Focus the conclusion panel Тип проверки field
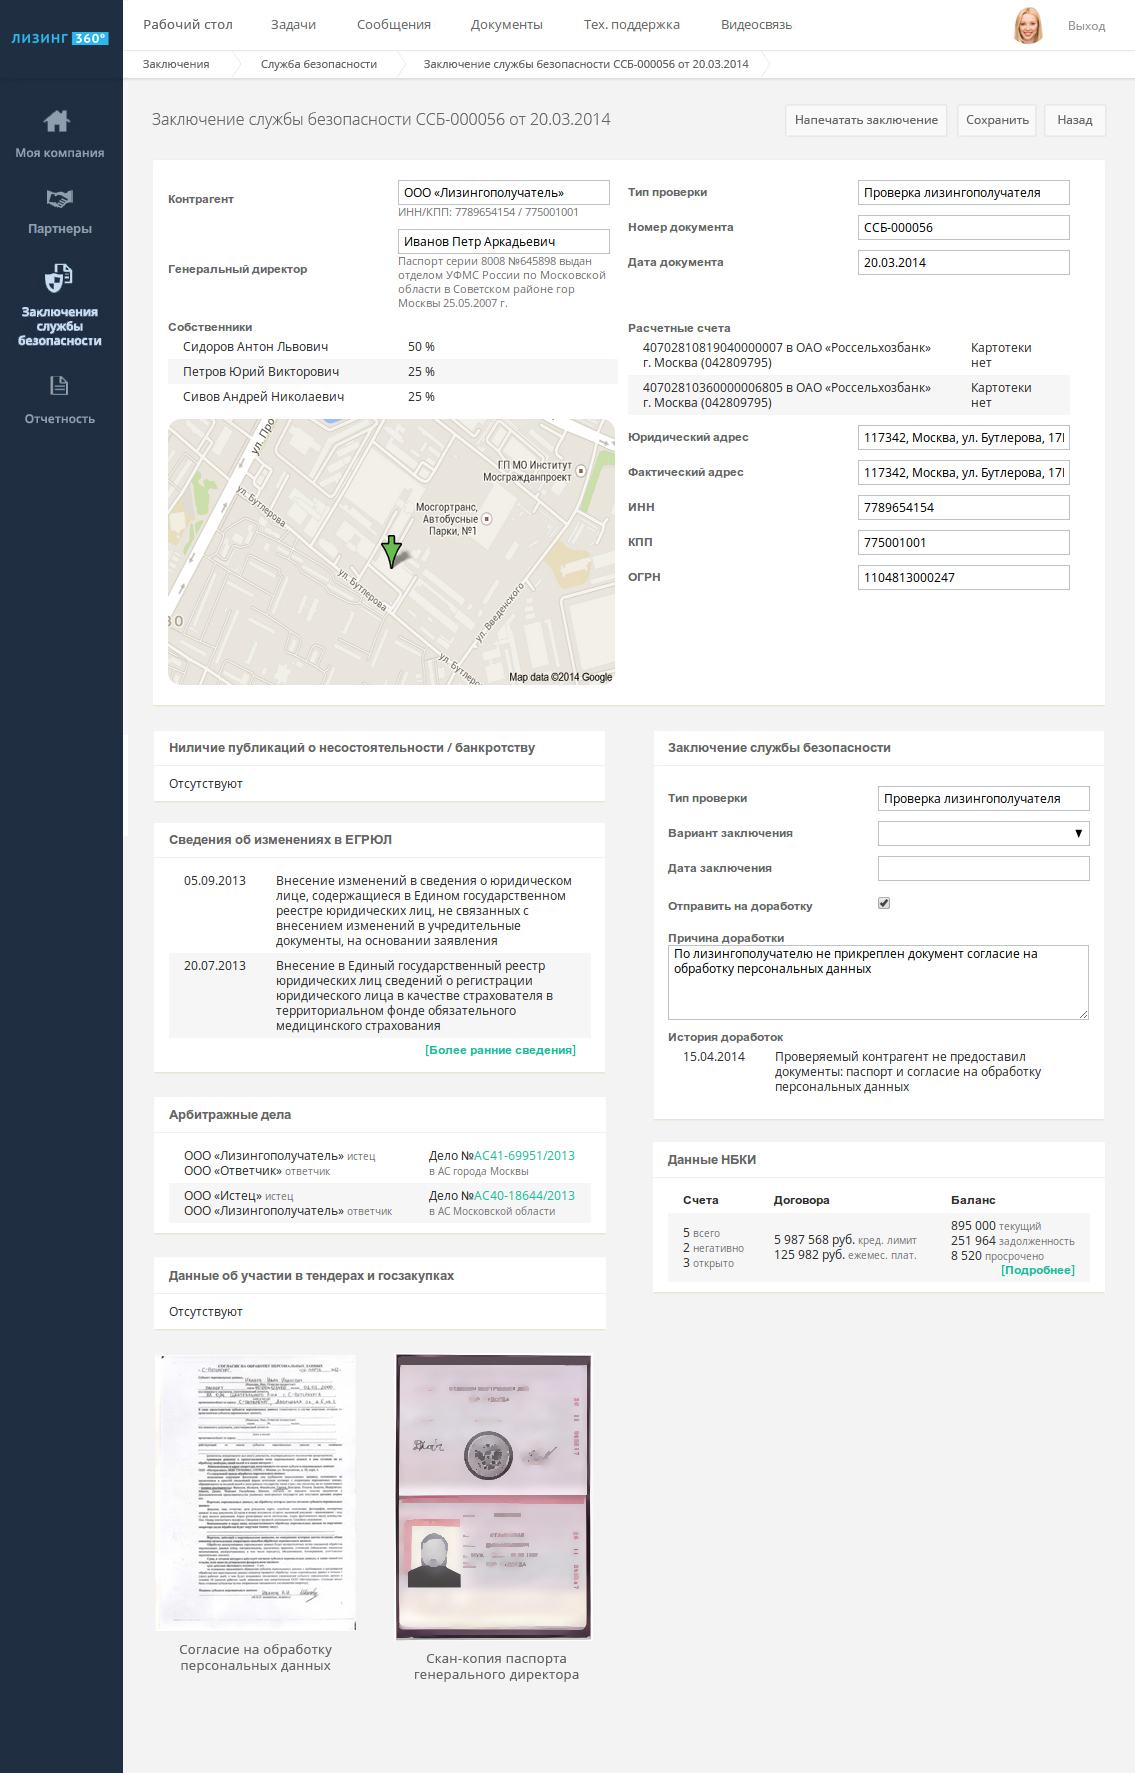The width and height of the screenshot is (1135, 1773). (983, 798)
